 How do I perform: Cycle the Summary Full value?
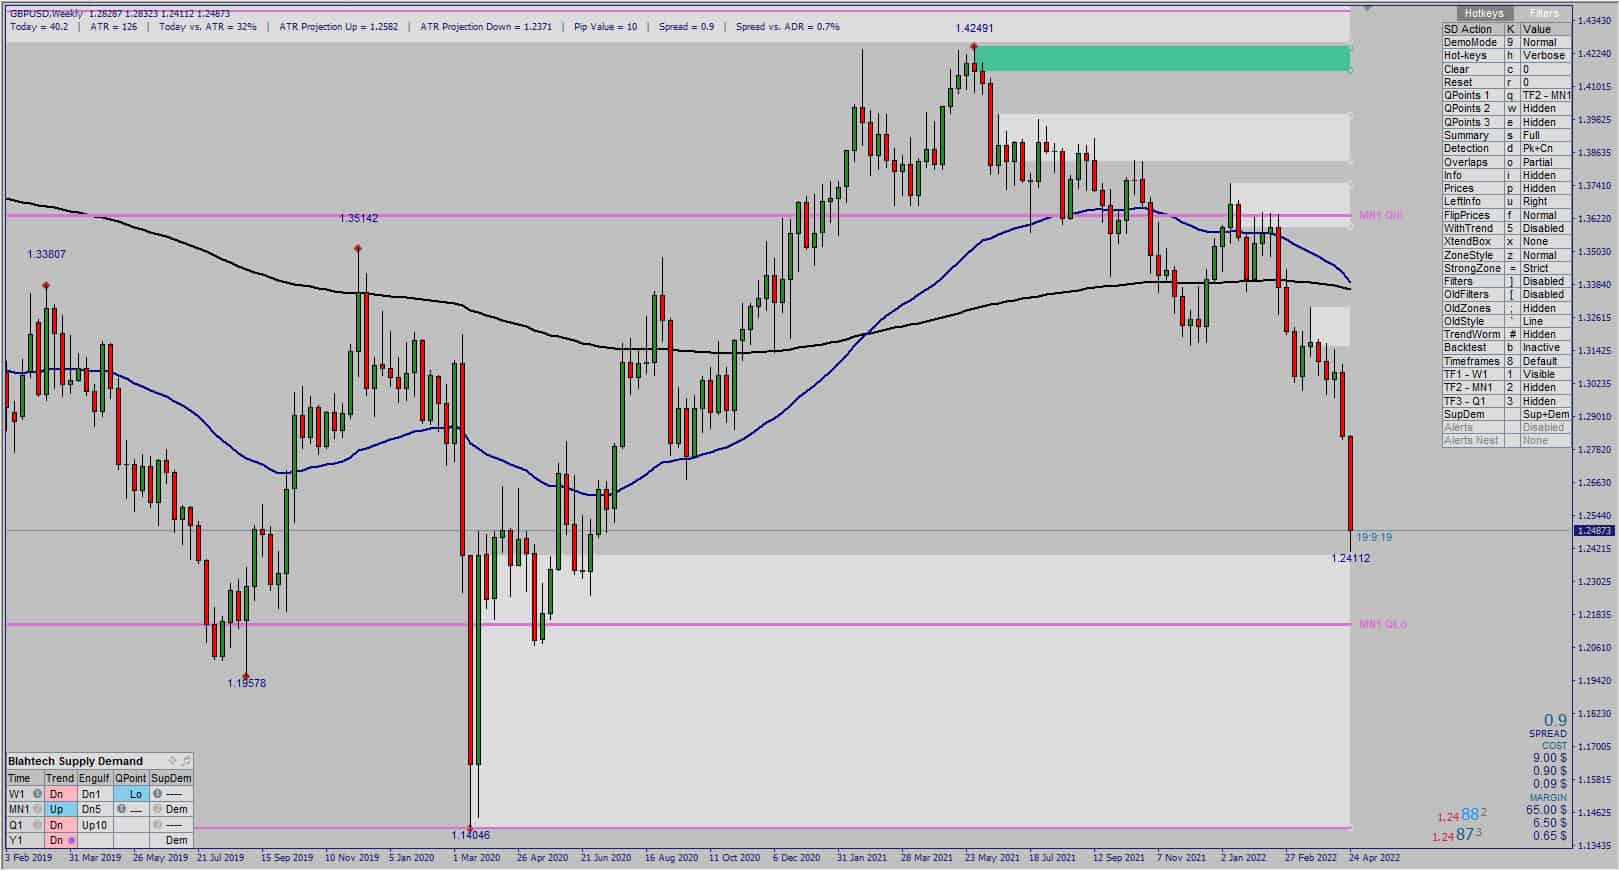[x=1545, y=135]
